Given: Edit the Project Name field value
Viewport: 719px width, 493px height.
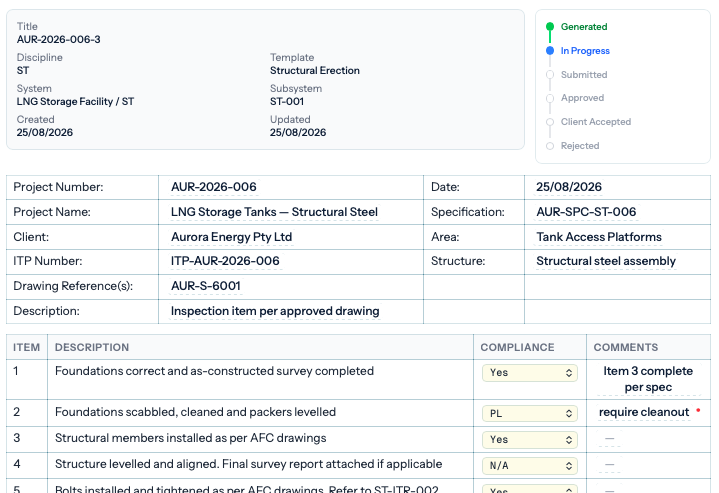Looking at the screenshot, I should pyautogui.click(x=274, y=212).
